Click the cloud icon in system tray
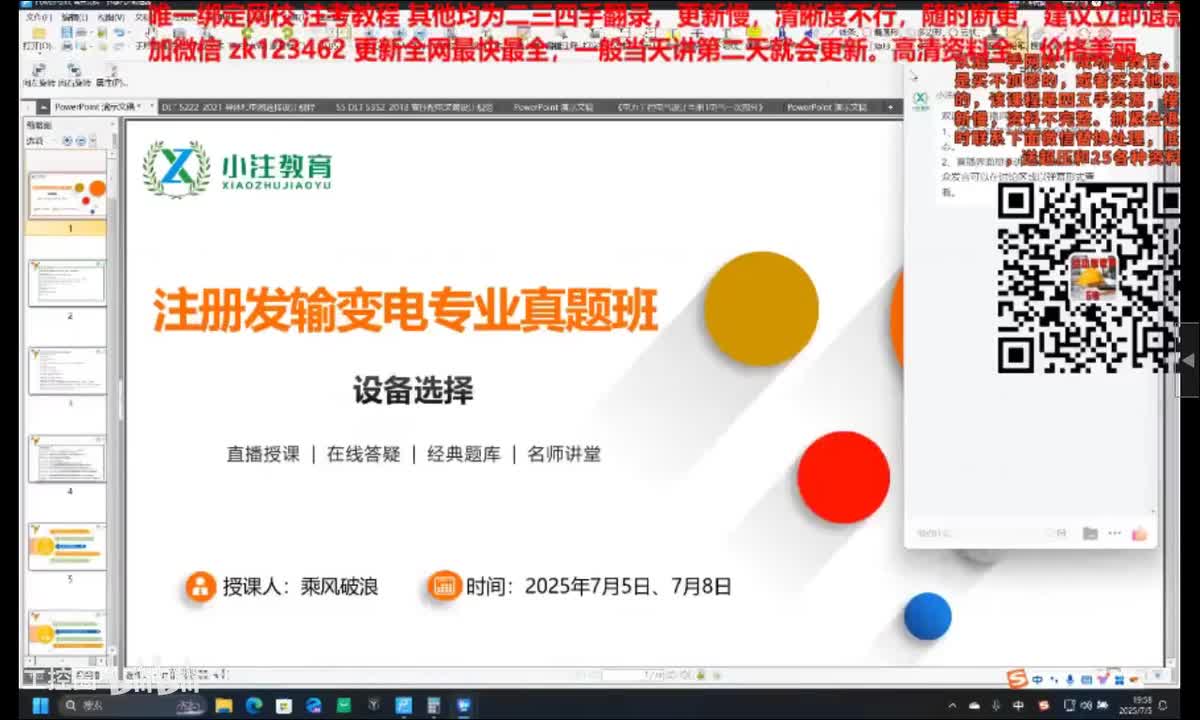Viewport: 1200px width, 720px height. (x=976, y=706)
